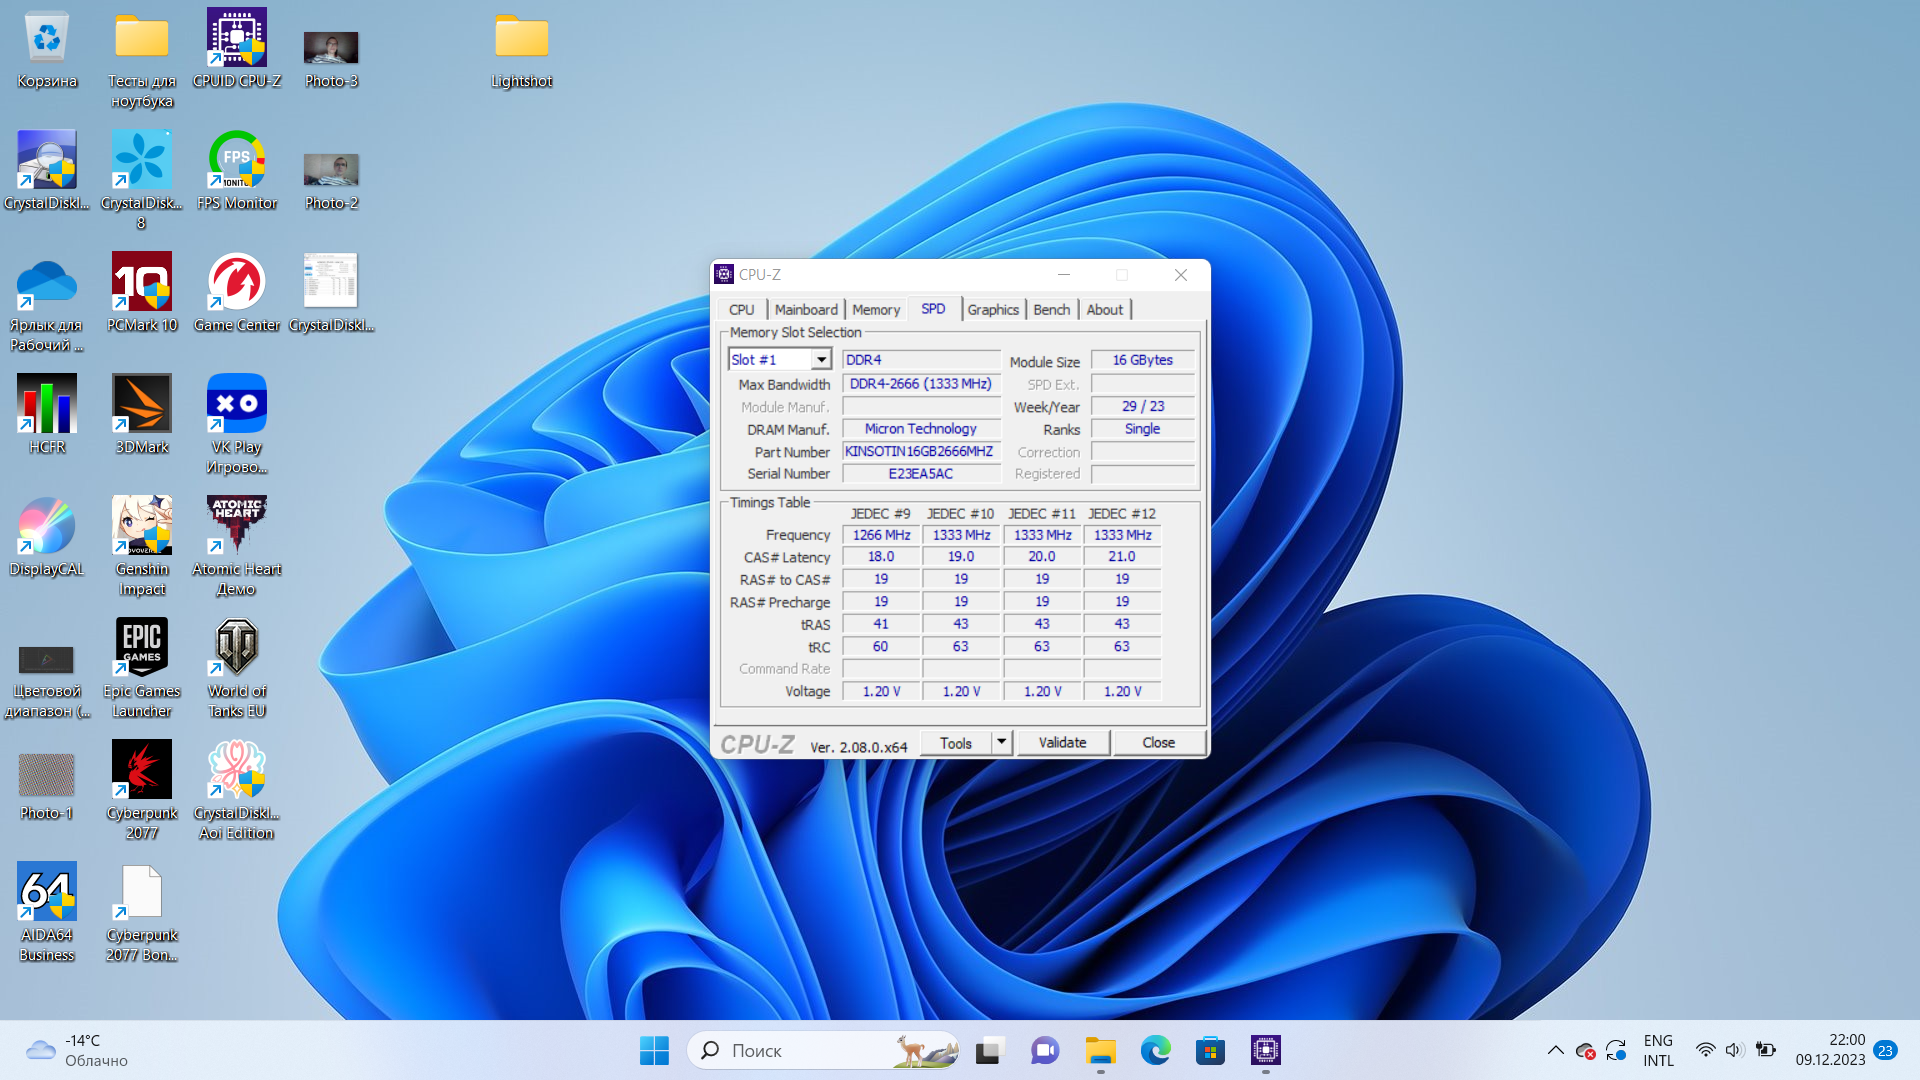Show hidden system tray icons chevron
The image size is (1920, 1080).
point(1555,1050)
